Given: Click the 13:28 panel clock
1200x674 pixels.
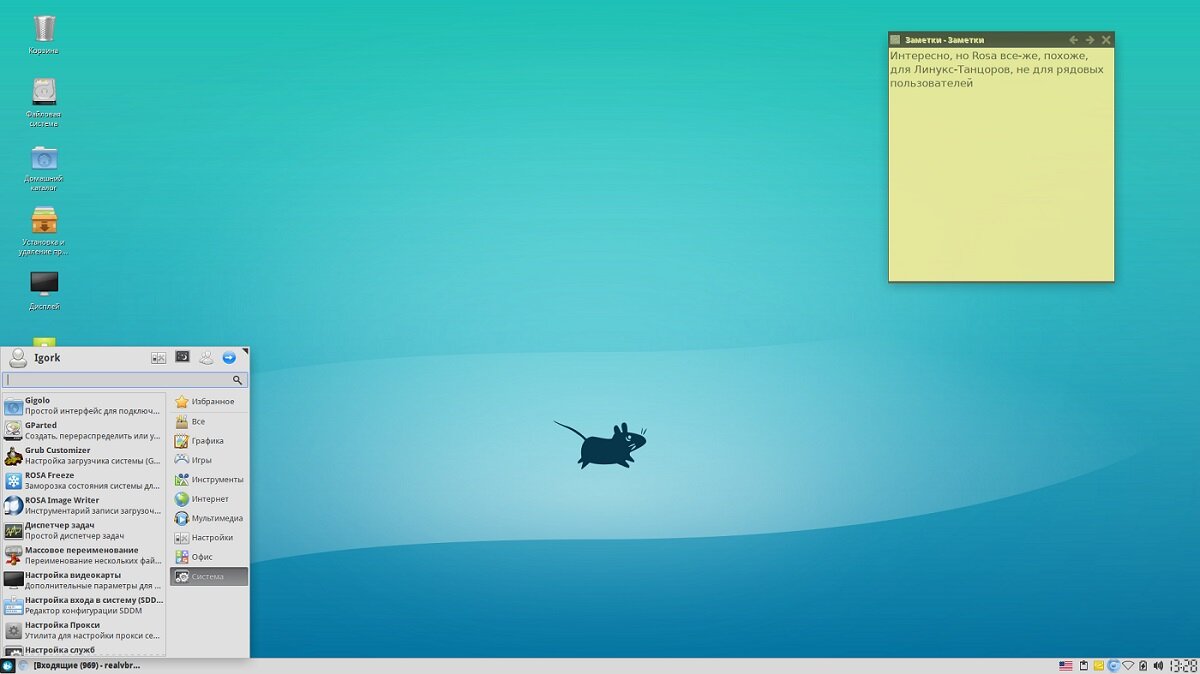Looking at the screenshot, I should coord(1183,665).
